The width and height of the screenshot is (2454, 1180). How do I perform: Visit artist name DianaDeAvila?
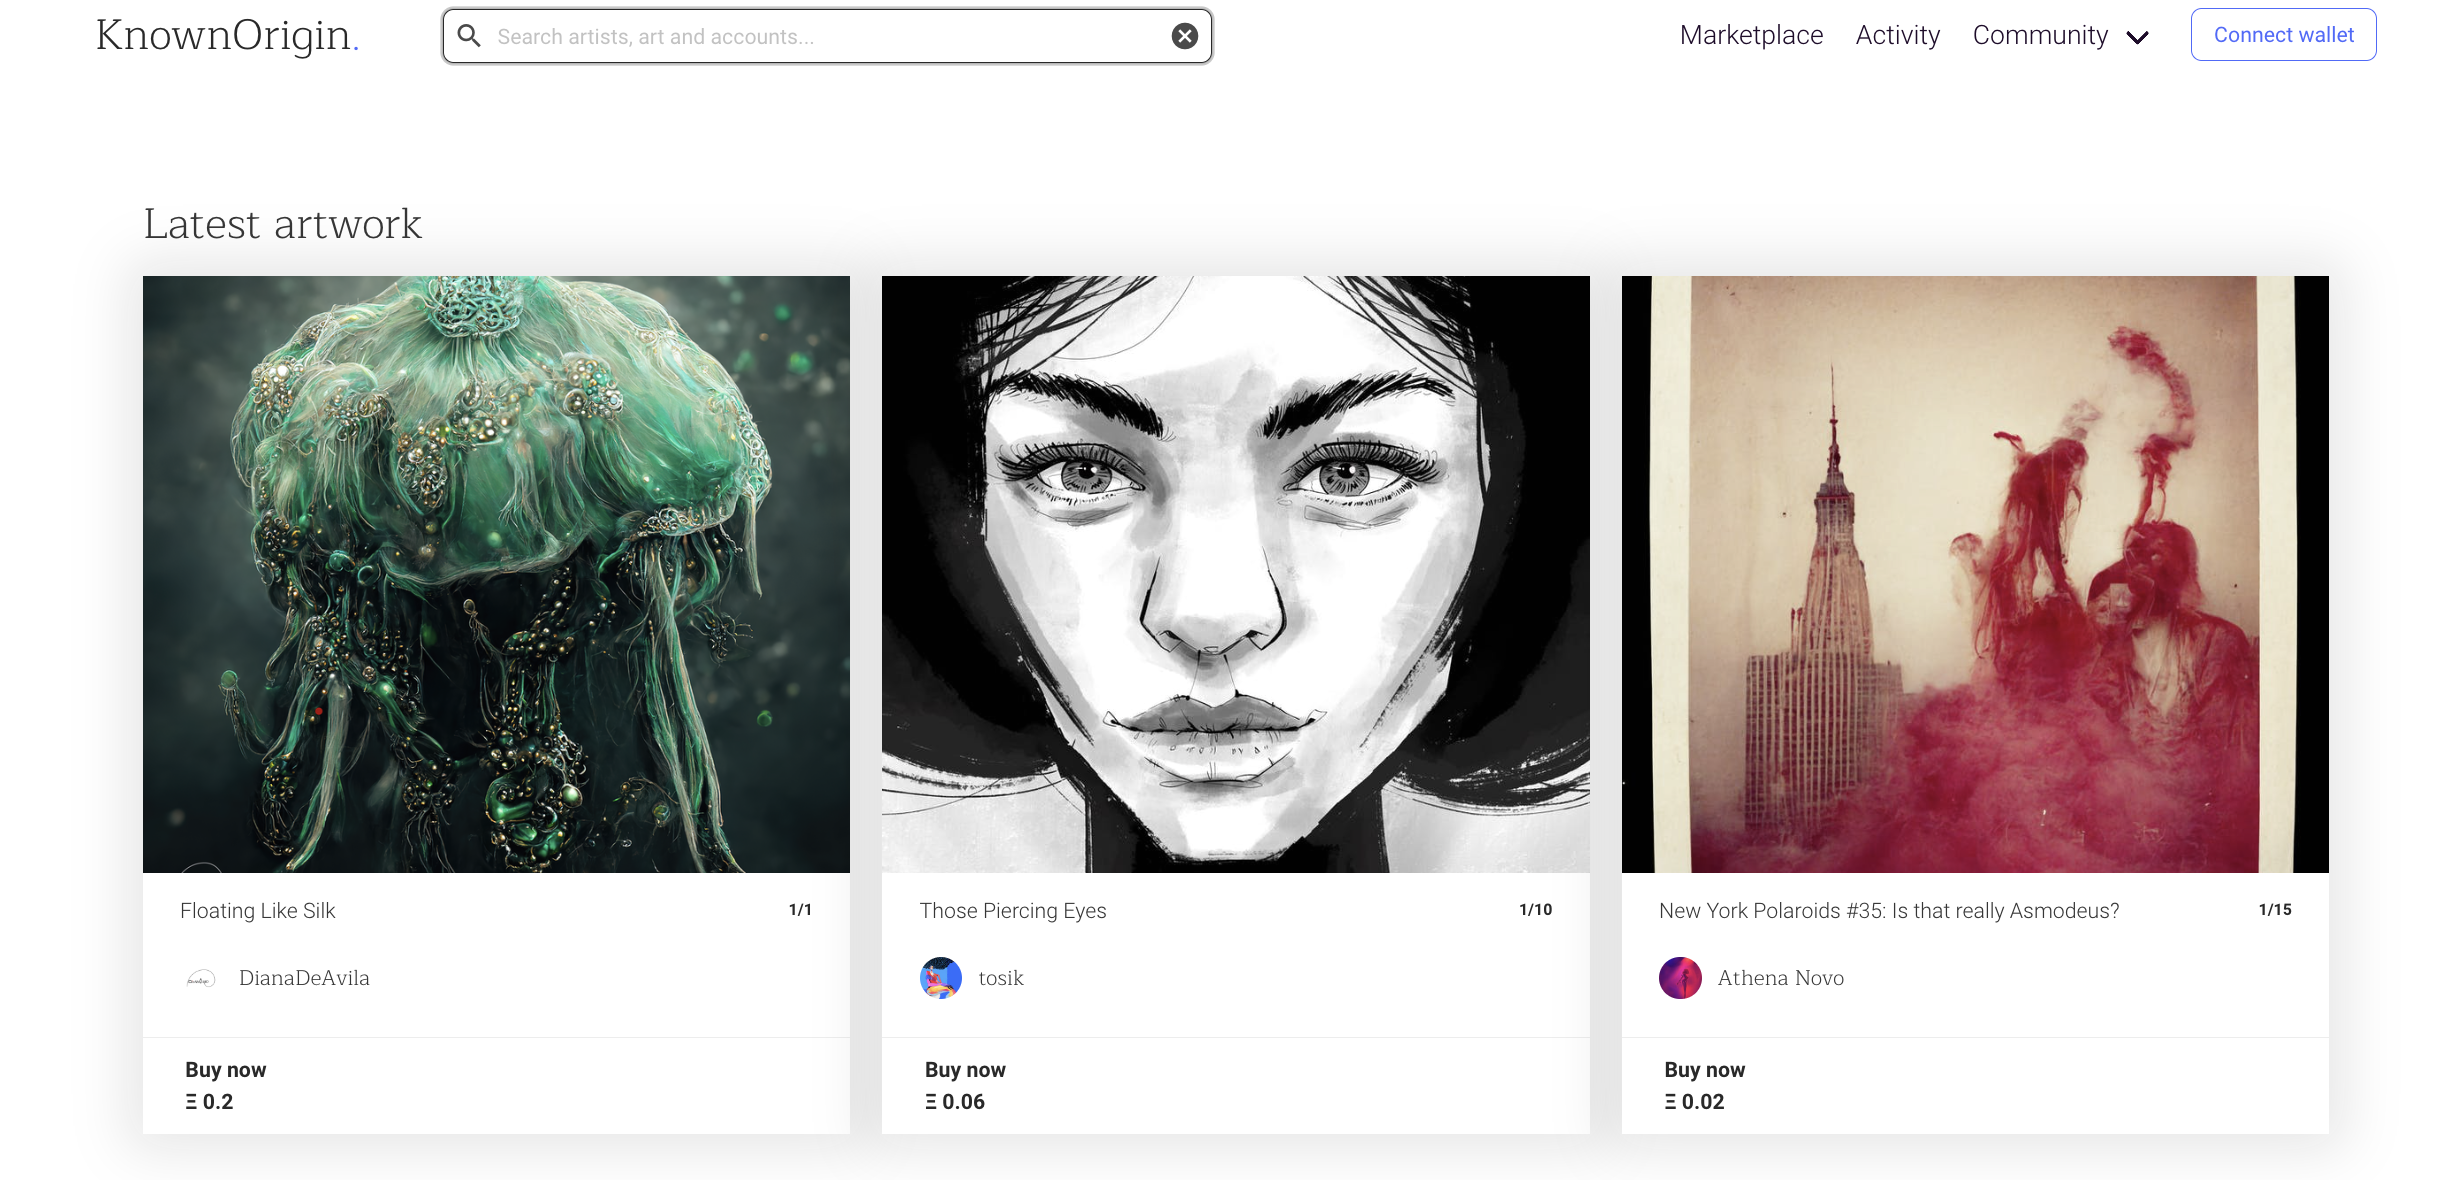pos(304,978)
